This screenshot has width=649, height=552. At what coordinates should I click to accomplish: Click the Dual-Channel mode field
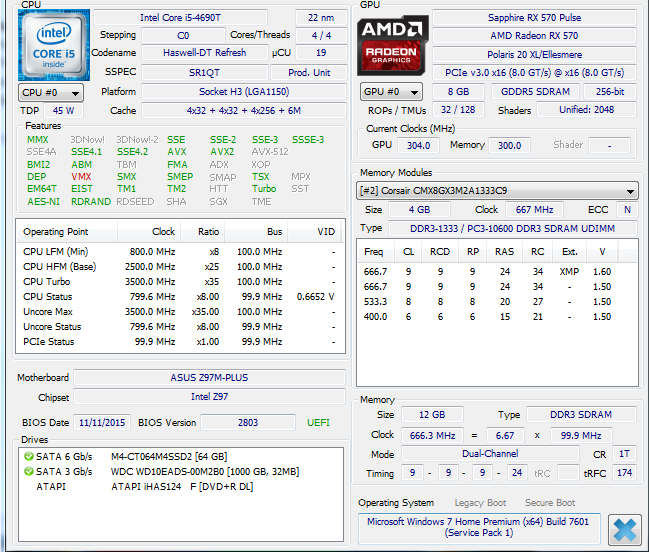pyautogui.click(x=490, y=454)
